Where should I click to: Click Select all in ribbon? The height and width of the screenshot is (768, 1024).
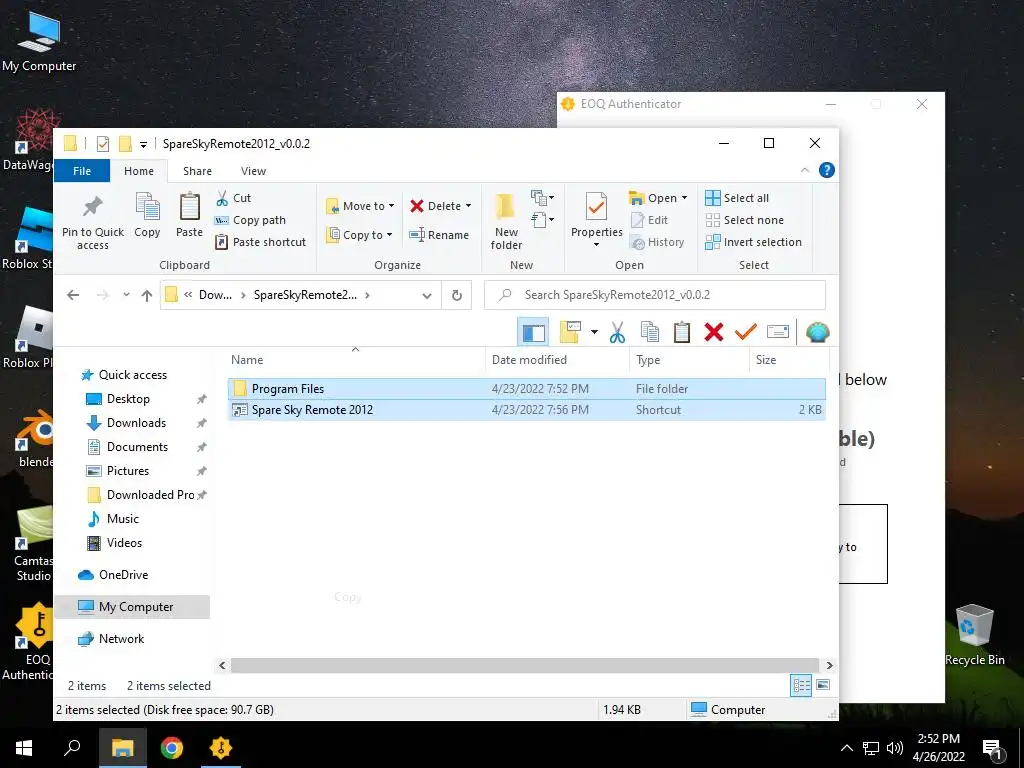737,198
